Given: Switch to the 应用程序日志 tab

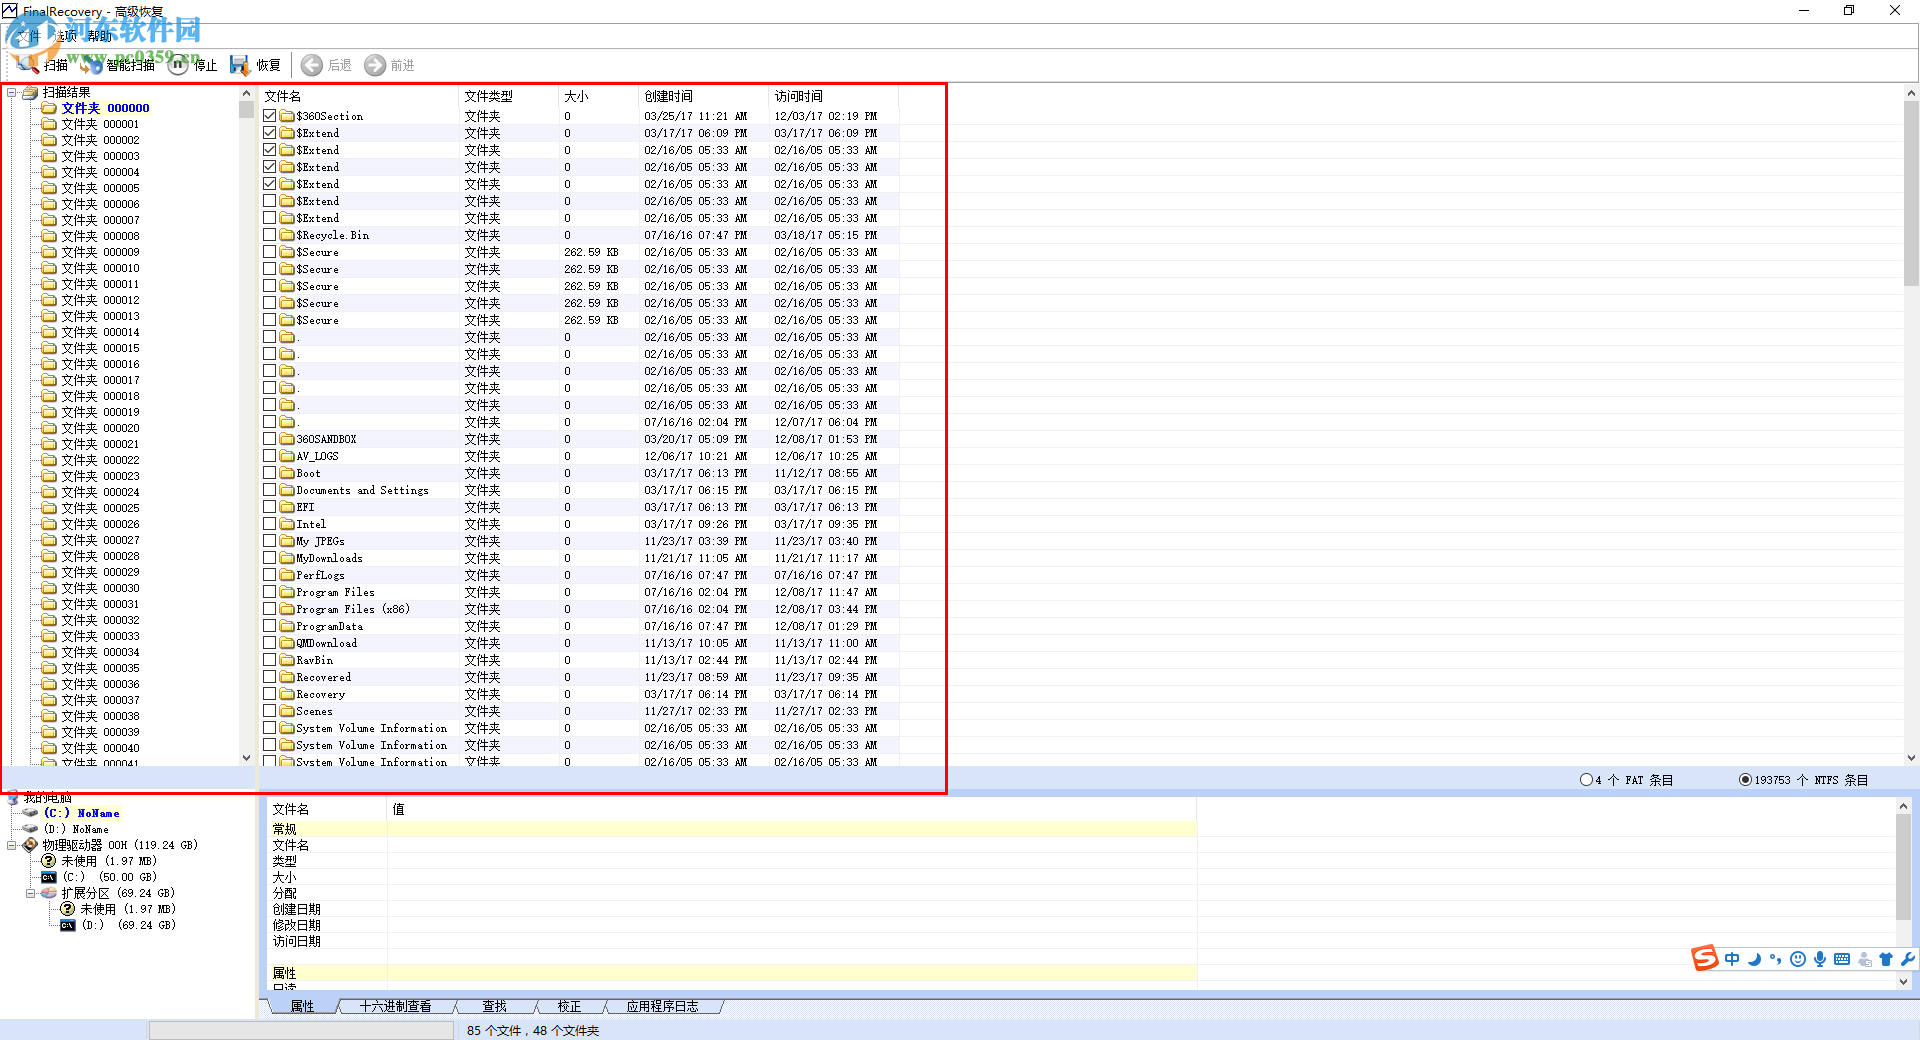Looking at the screenshot, I should pos(663,1006).
